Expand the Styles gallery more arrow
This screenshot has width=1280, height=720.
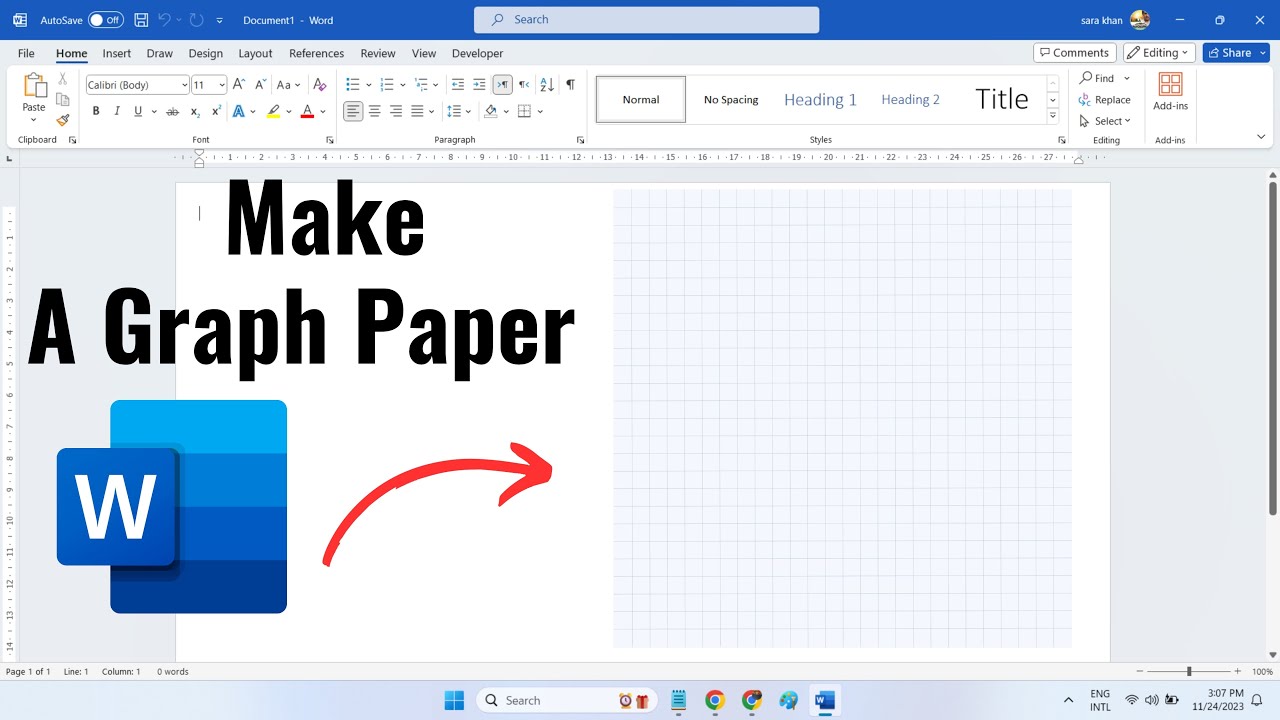pos(1052,117)
